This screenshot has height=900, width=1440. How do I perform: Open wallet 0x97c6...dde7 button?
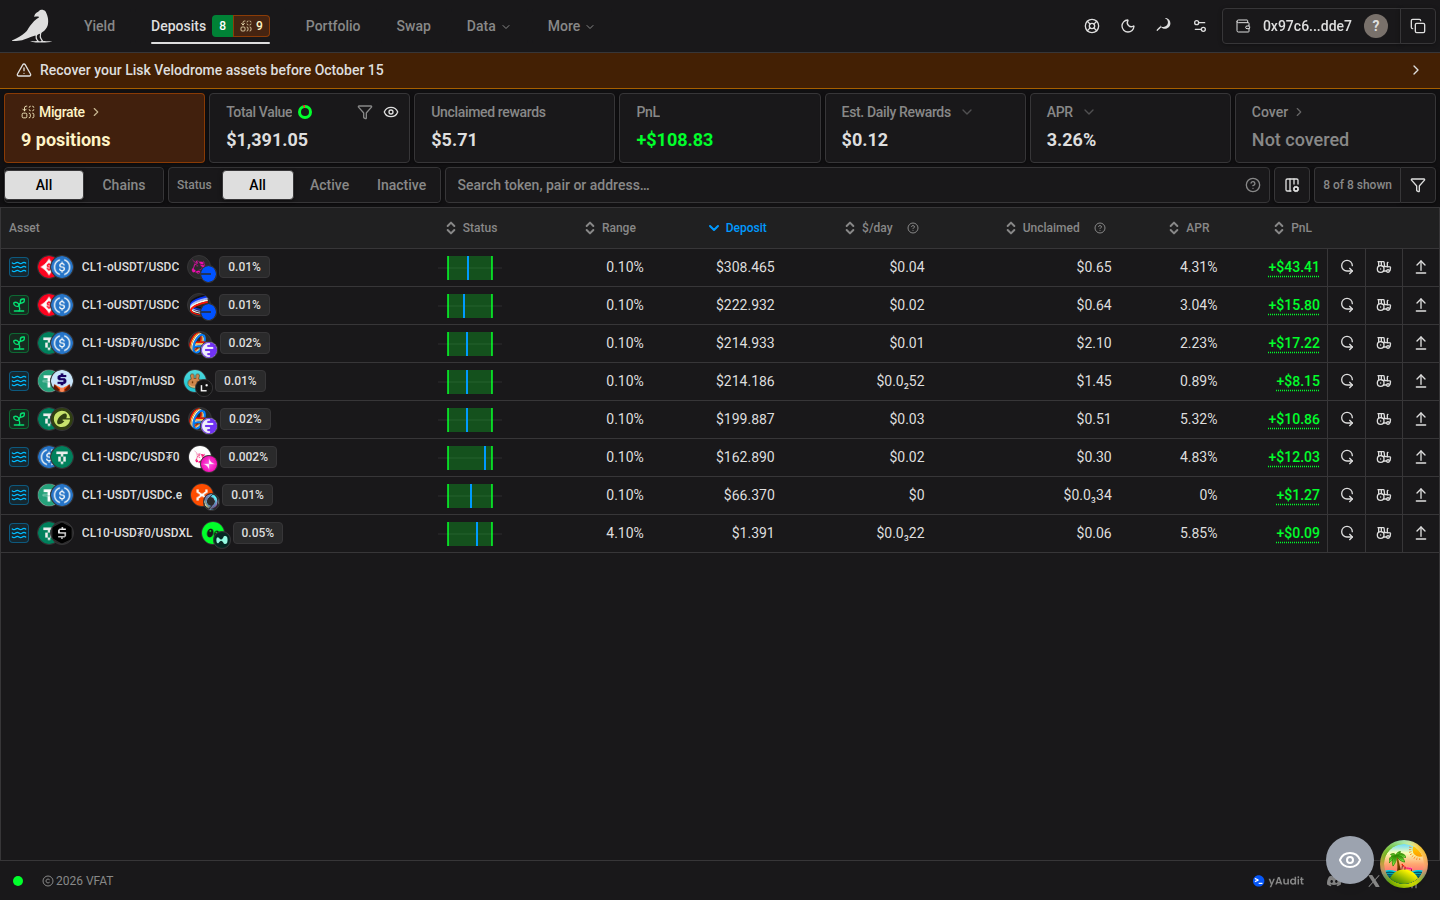1309,26
